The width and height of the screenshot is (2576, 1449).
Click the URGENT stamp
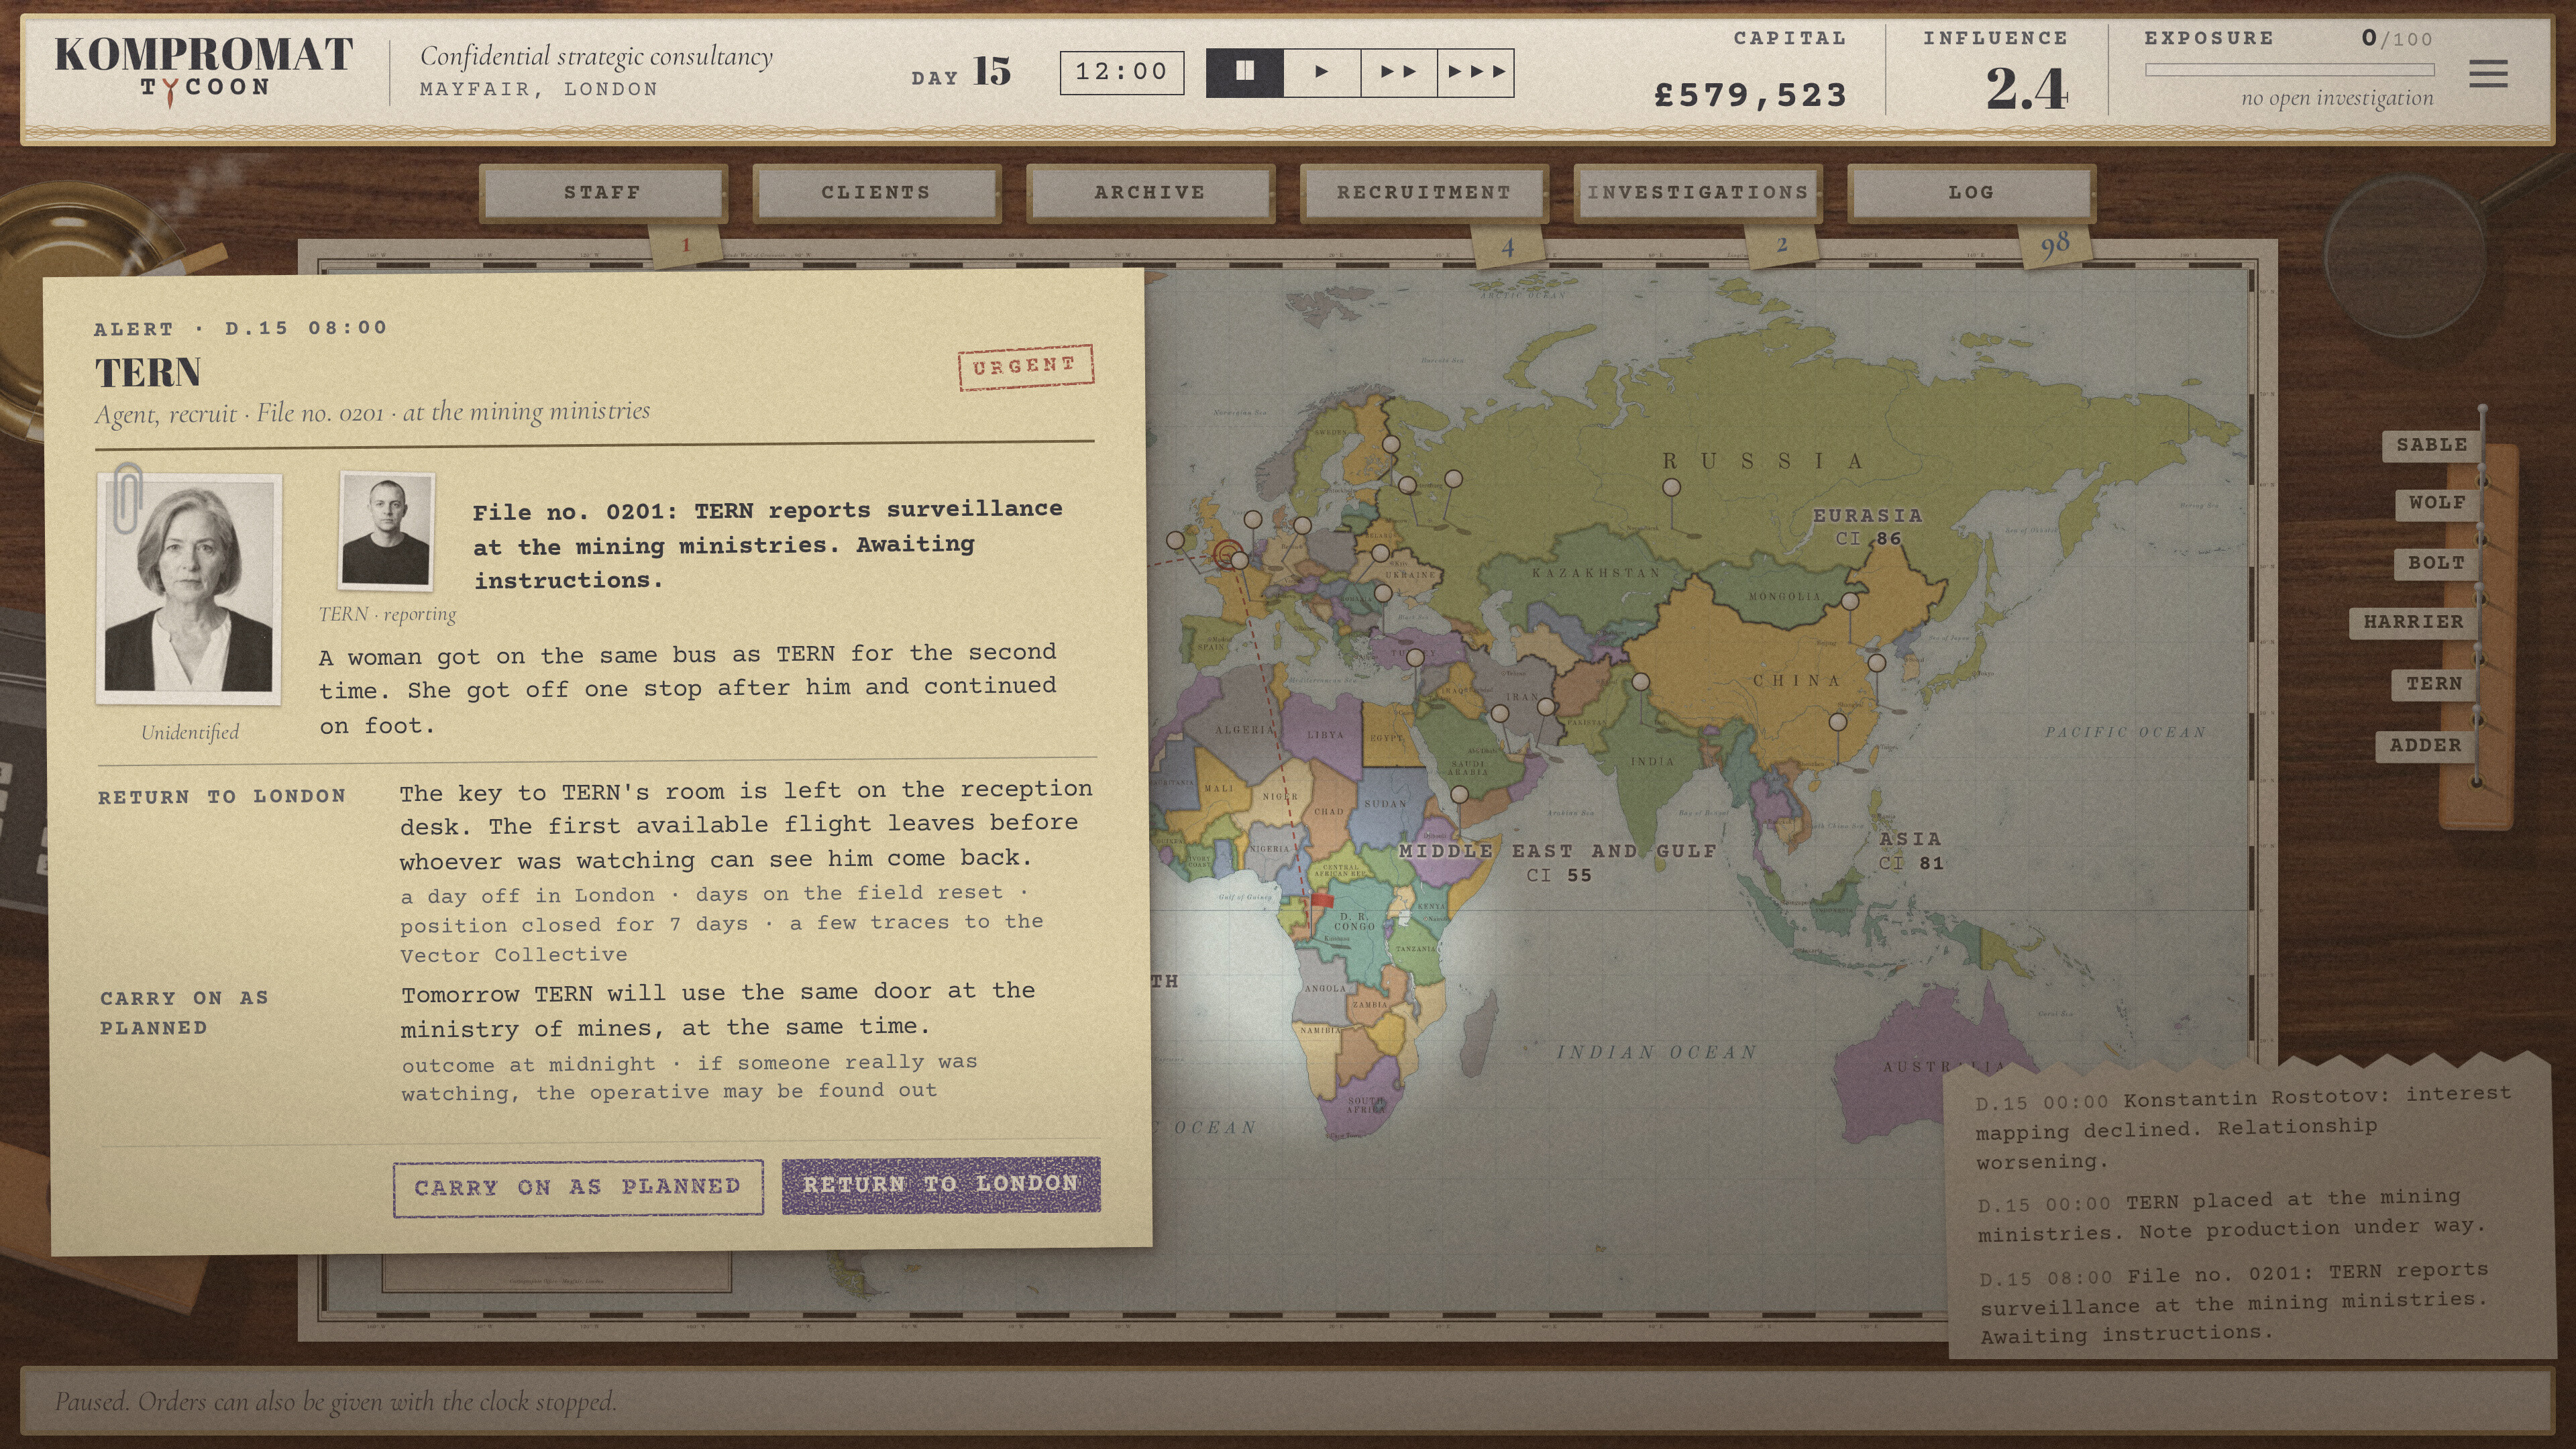1026,367
